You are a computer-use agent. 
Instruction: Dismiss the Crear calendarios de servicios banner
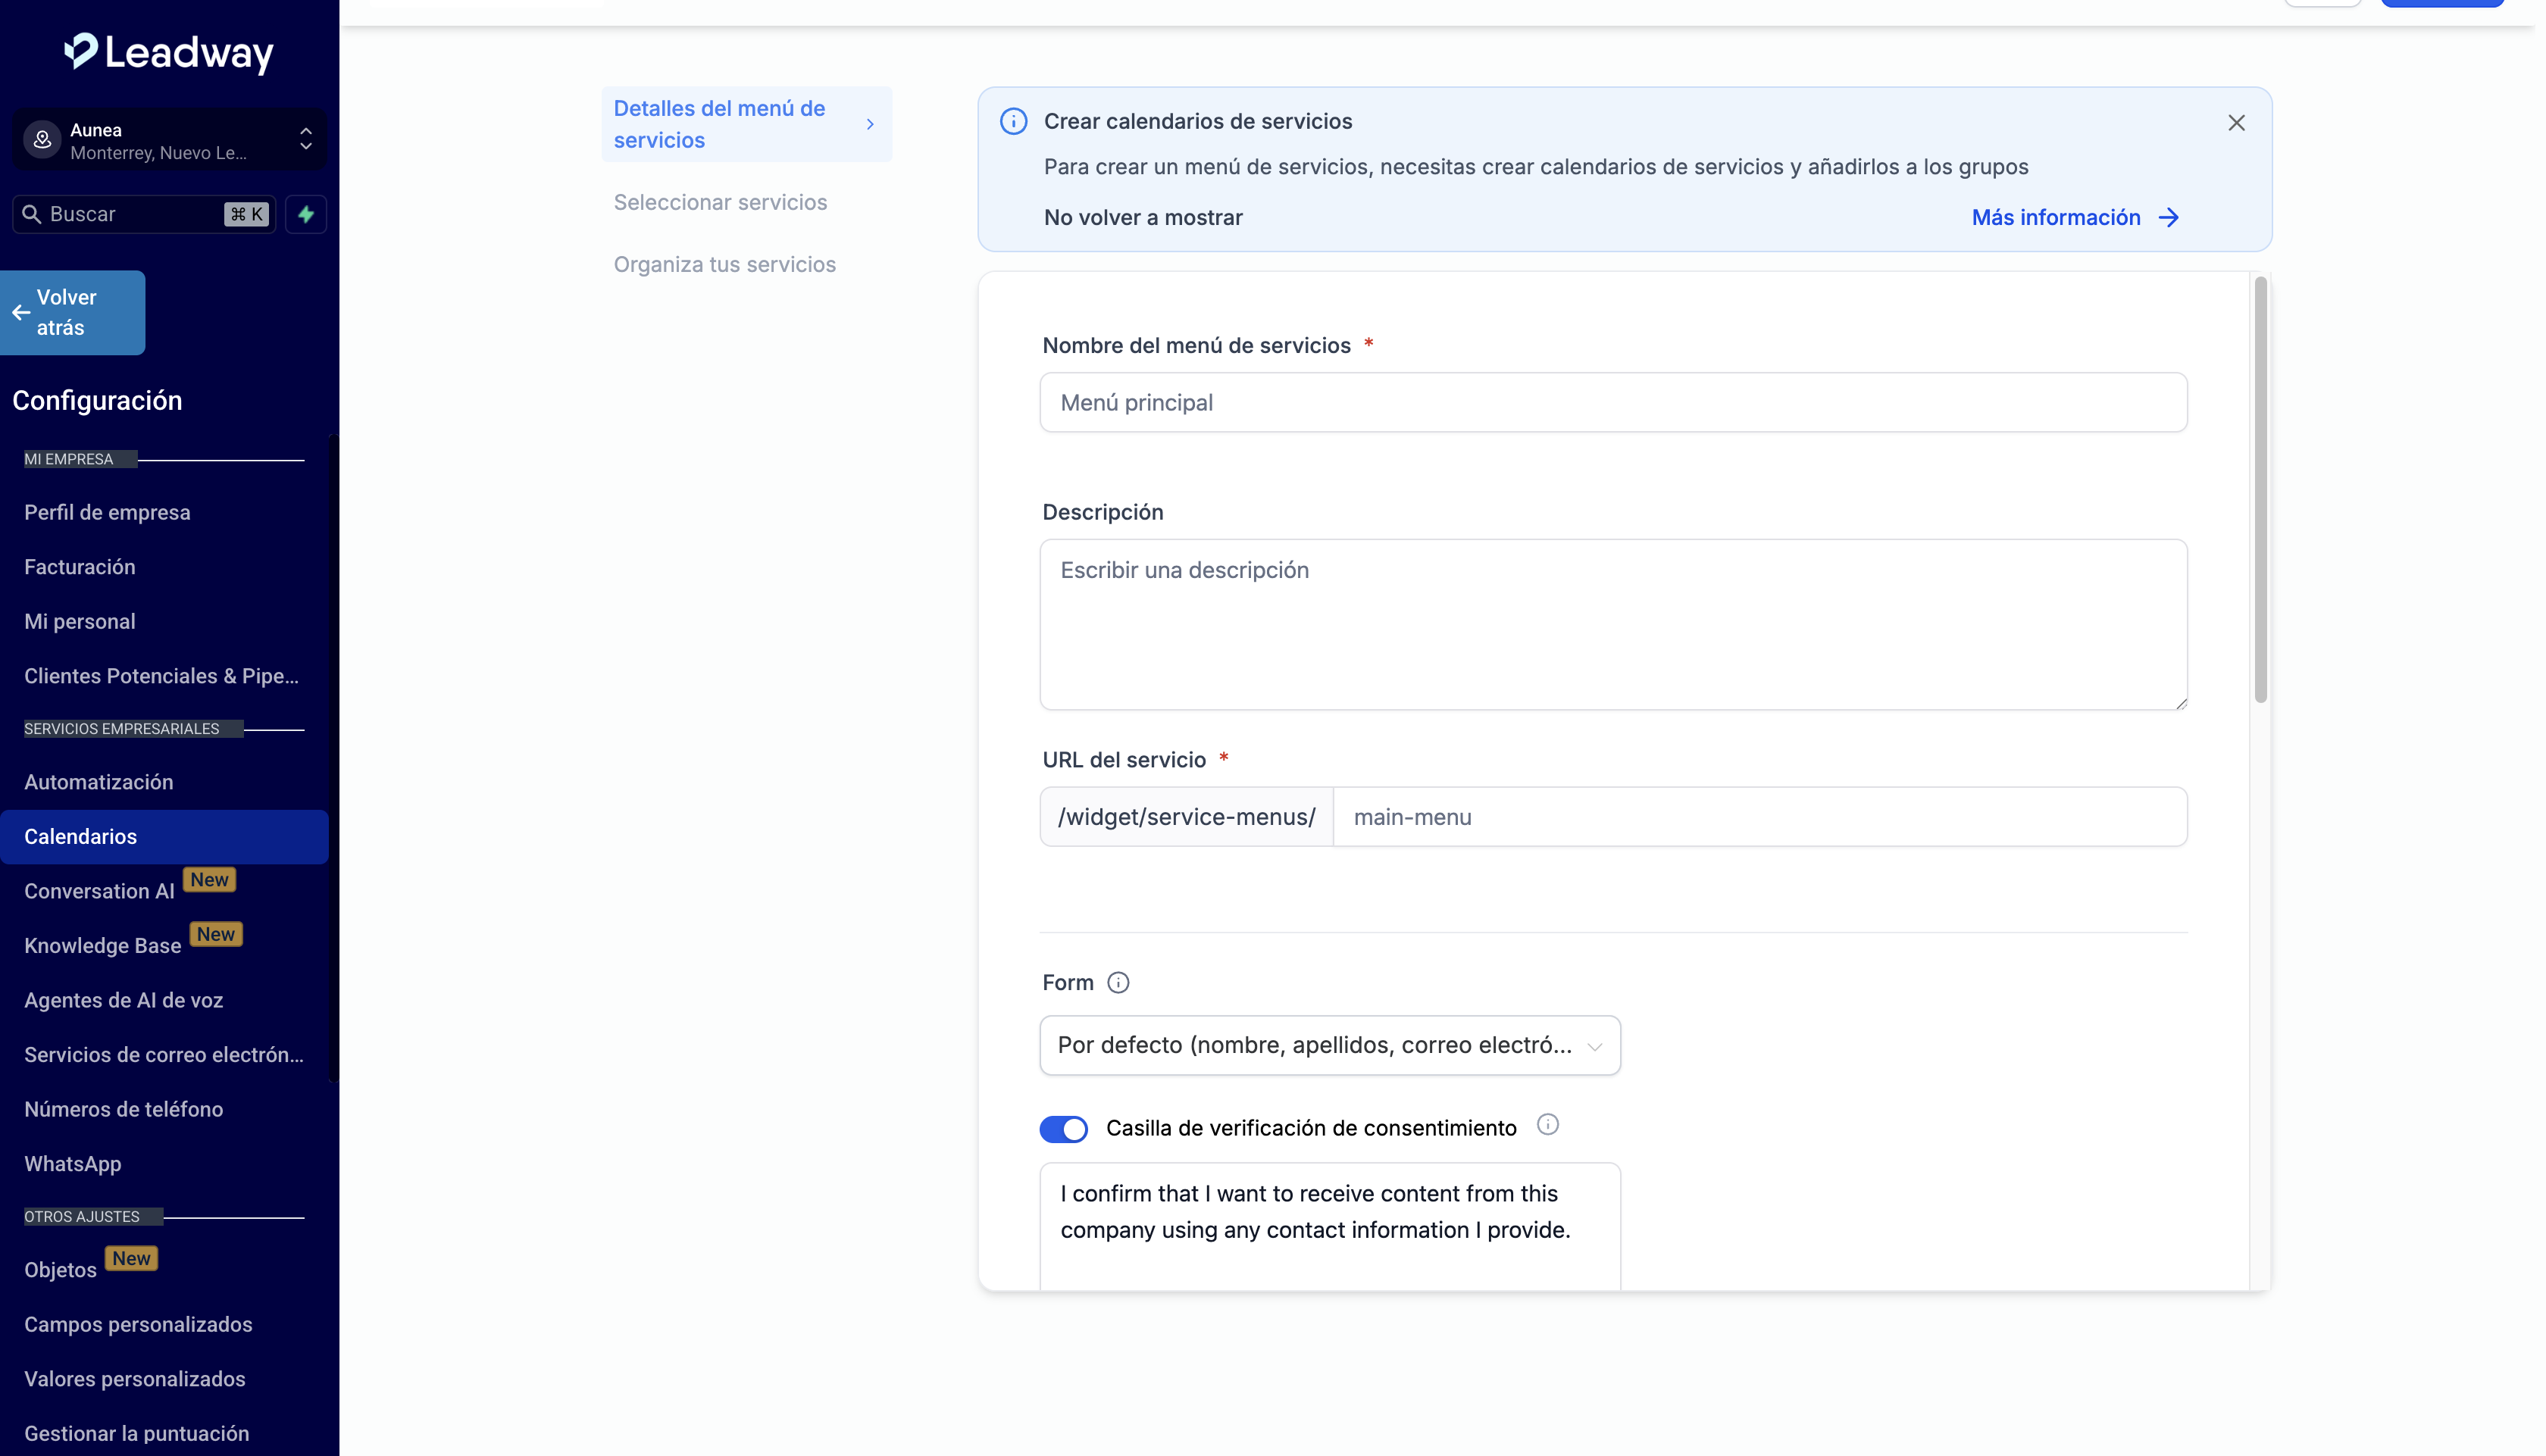[x=2236, y=123]
